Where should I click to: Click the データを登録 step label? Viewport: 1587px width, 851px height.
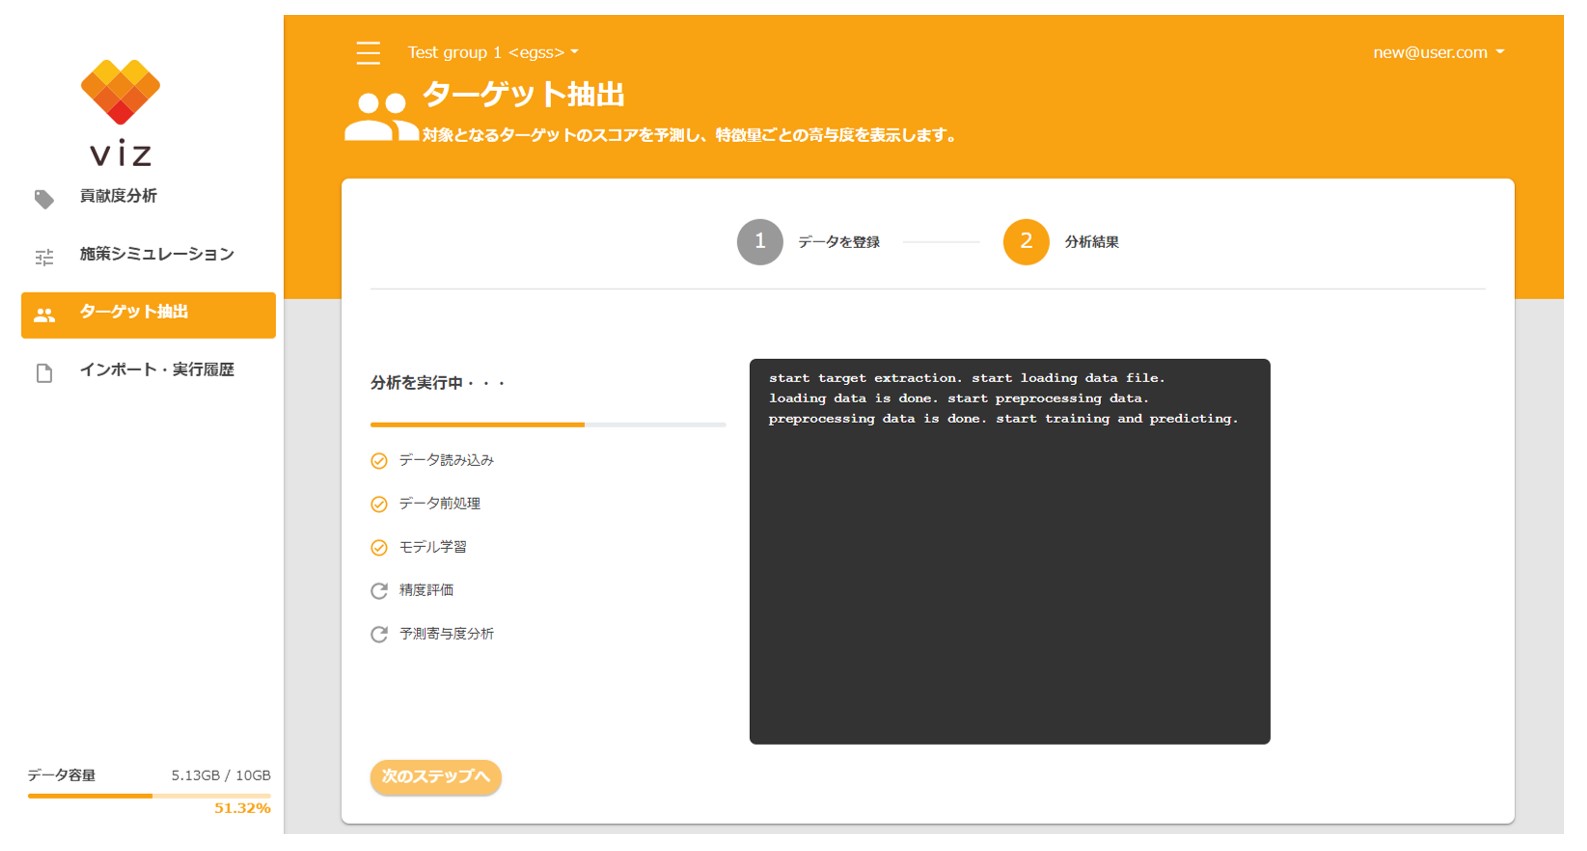[x=839, y=242]
